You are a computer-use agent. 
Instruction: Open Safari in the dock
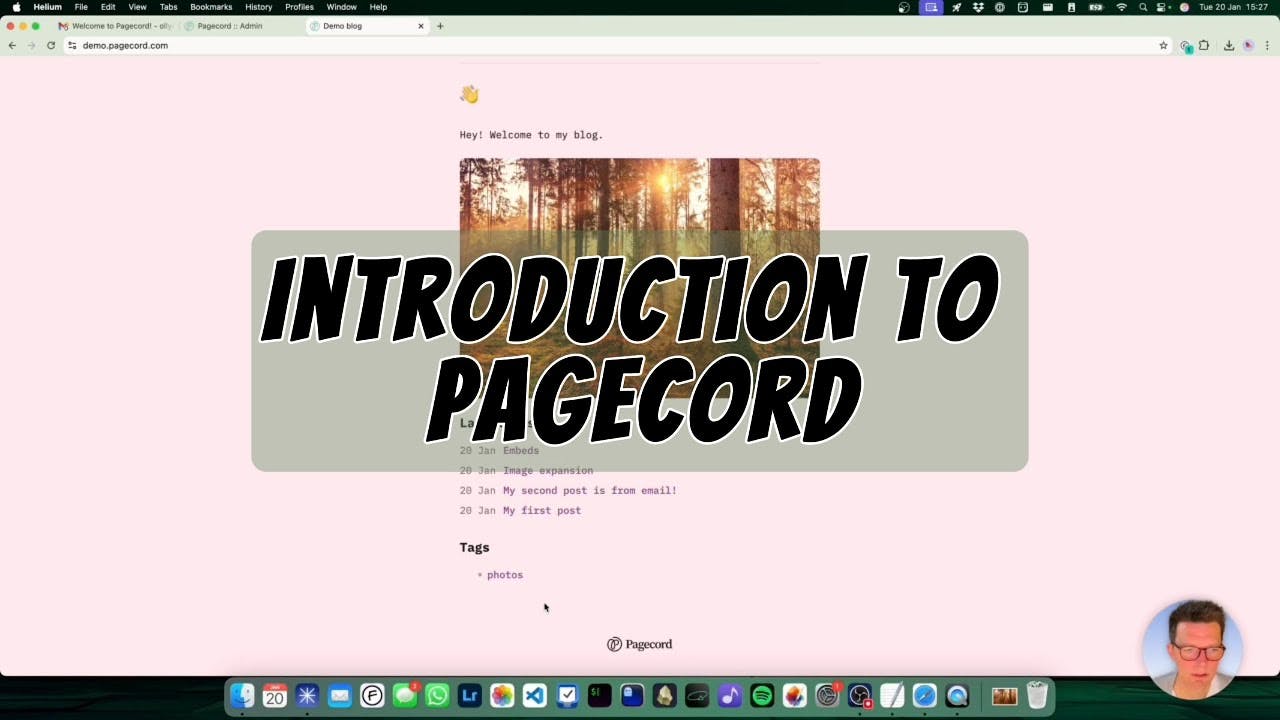(x=925, y=695)
